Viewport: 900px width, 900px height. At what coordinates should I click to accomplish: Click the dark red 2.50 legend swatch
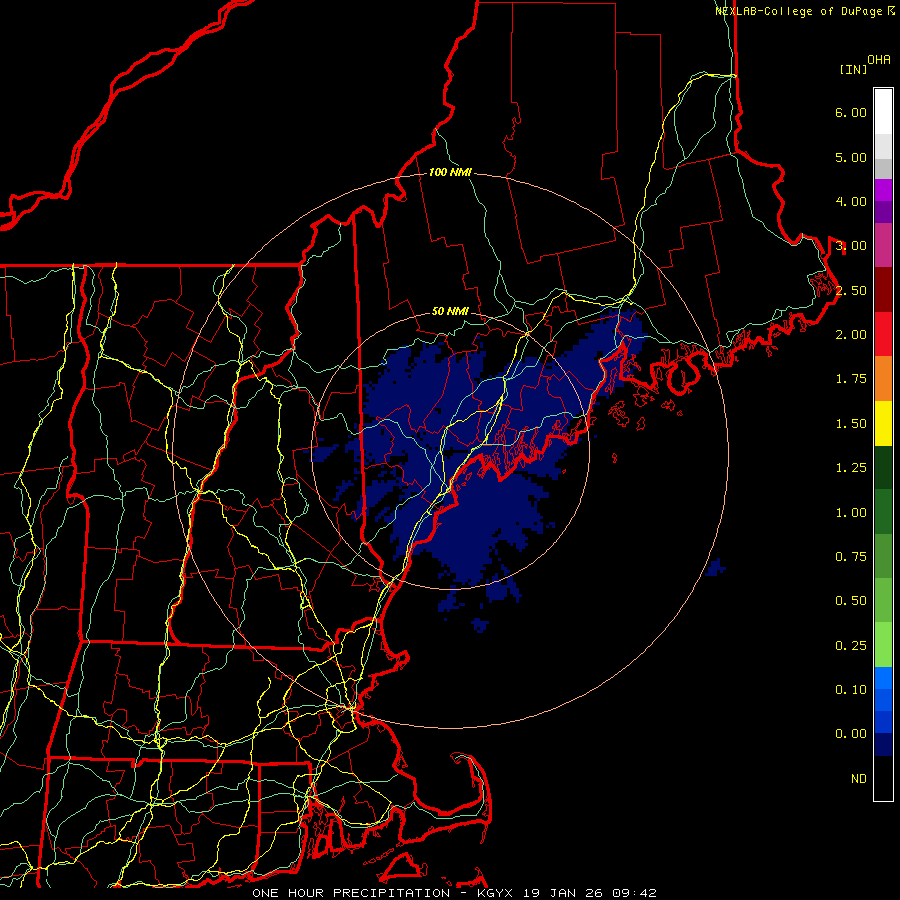(x=883, y=290)
